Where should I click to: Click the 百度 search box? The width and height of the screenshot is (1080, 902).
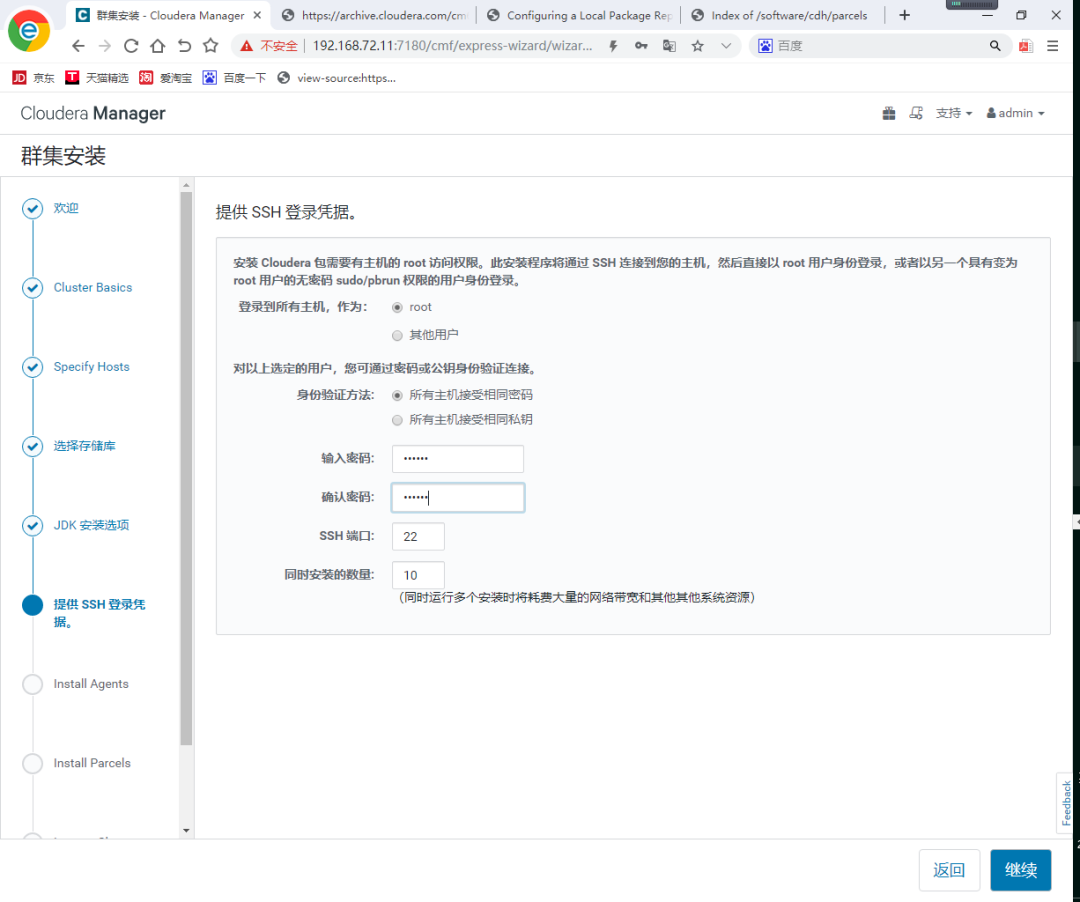click(880, 46)
